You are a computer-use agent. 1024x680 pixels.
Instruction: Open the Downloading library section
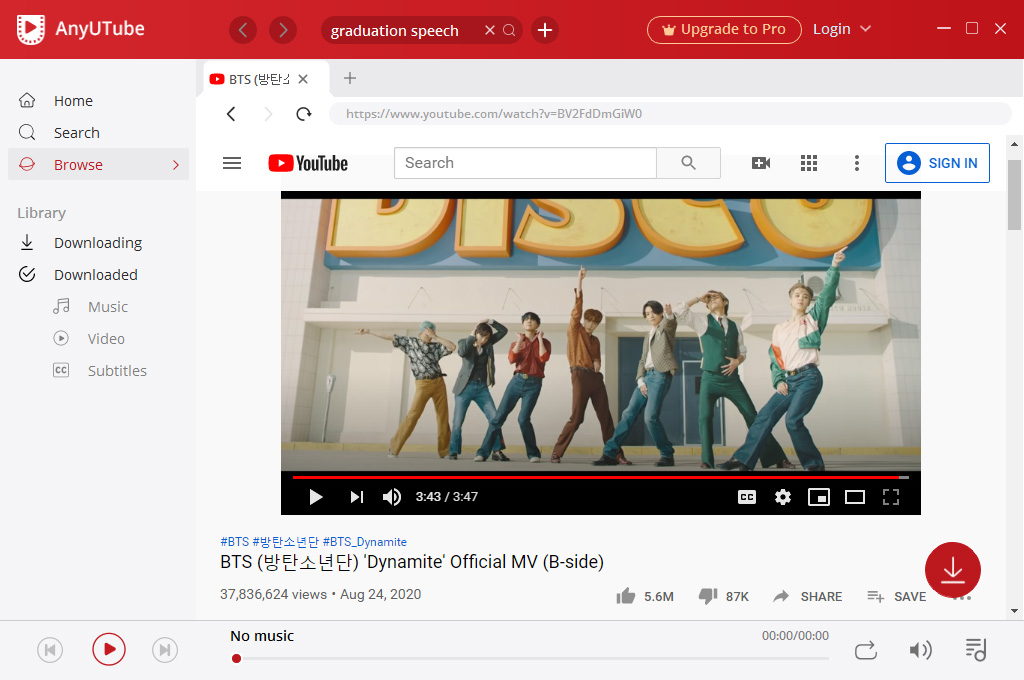click(x=98, y=243)
